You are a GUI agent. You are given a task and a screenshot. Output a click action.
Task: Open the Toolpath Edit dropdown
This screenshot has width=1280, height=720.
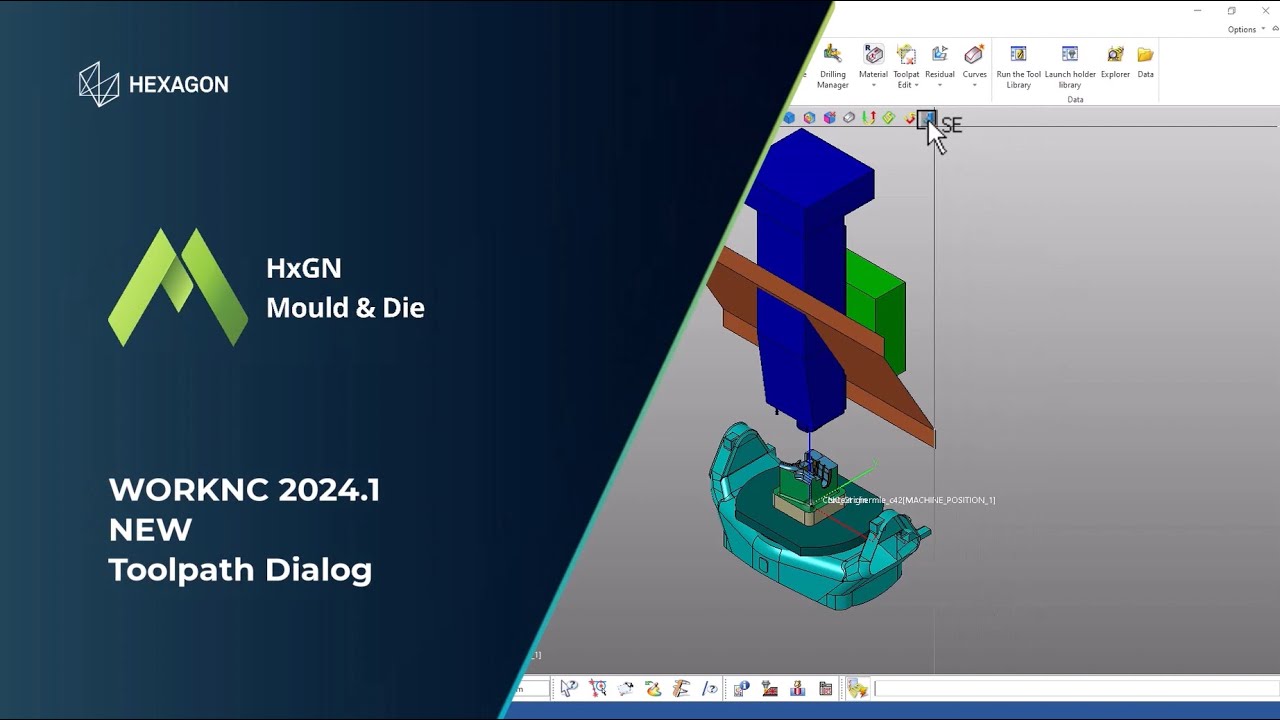click(906, 66)
